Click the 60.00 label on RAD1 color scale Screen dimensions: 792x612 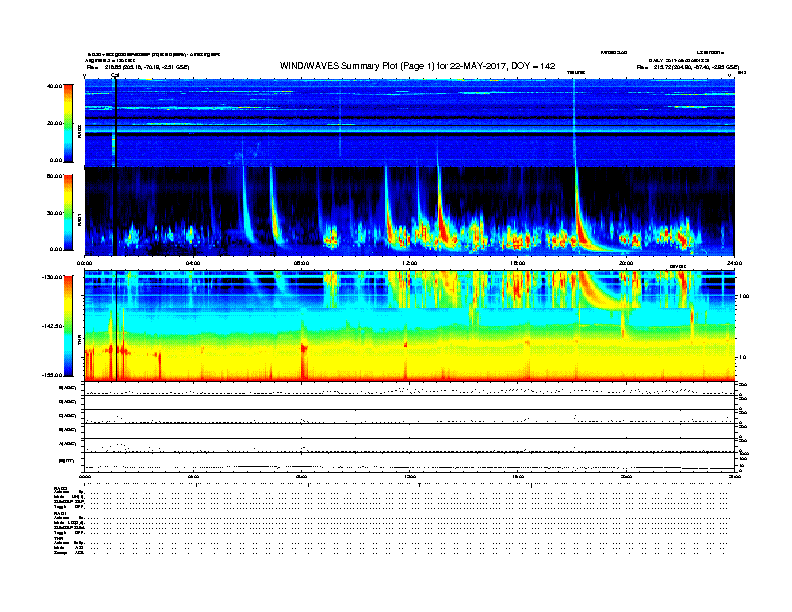[54, 176]
